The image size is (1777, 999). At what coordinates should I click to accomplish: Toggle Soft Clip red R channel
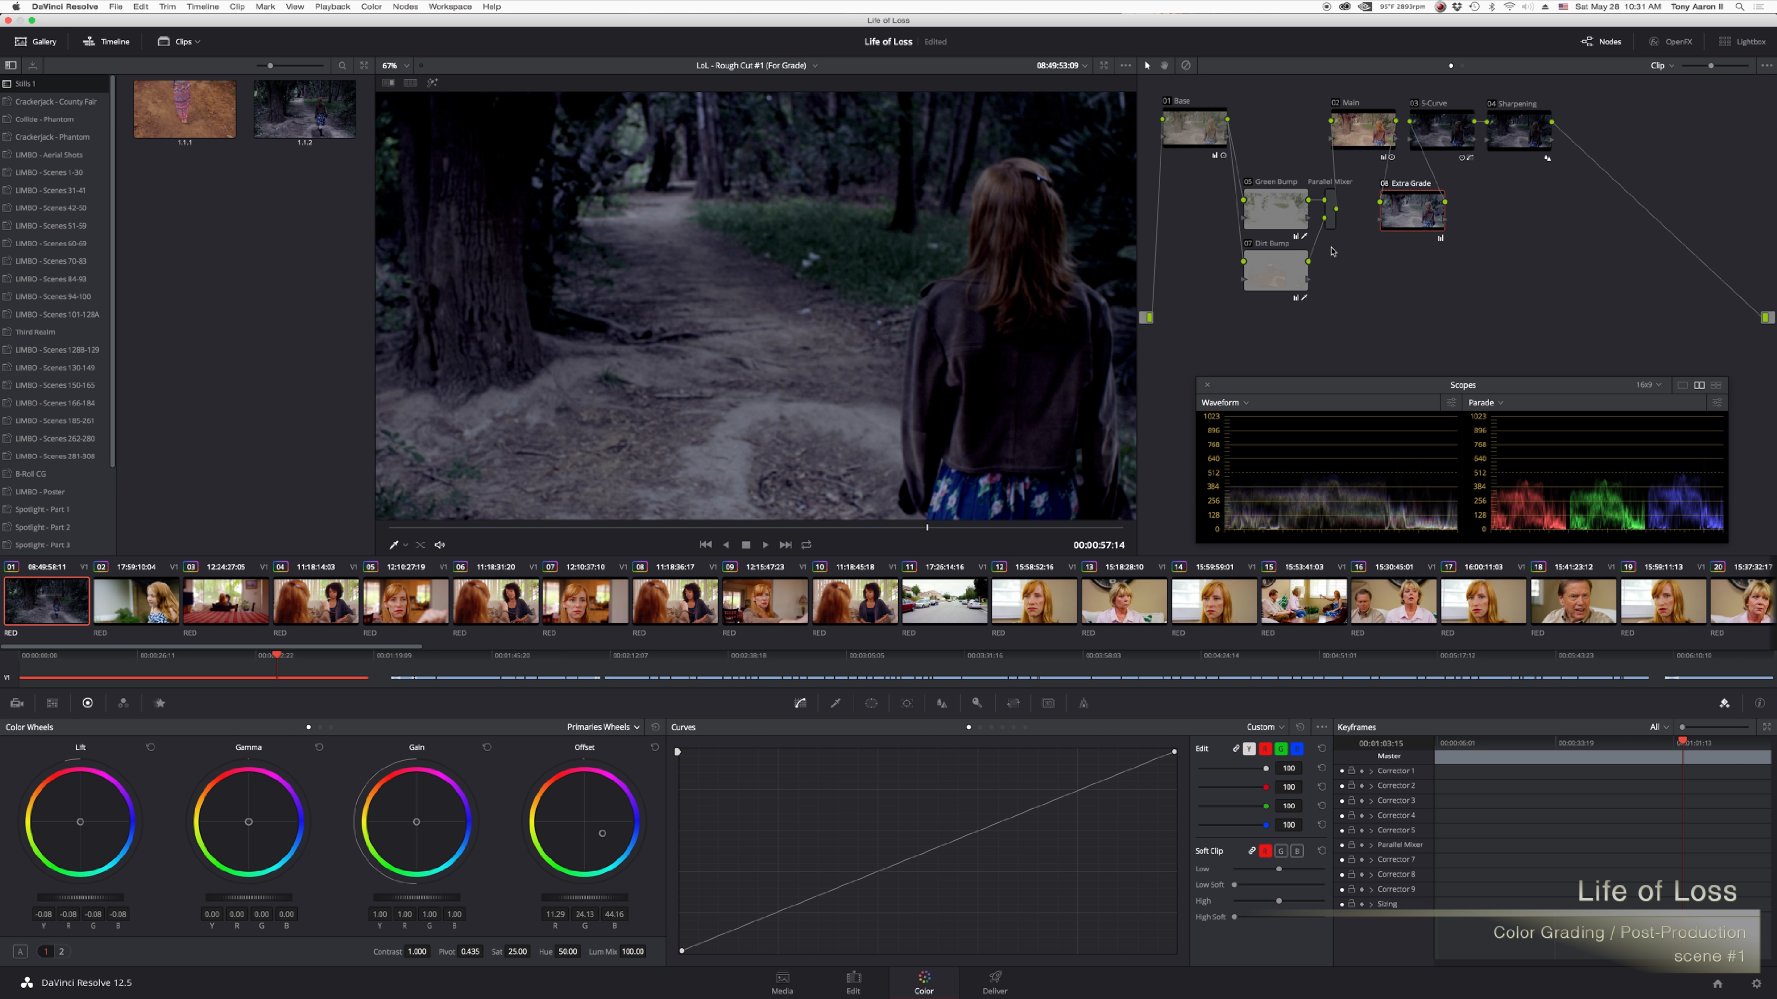1265,851
